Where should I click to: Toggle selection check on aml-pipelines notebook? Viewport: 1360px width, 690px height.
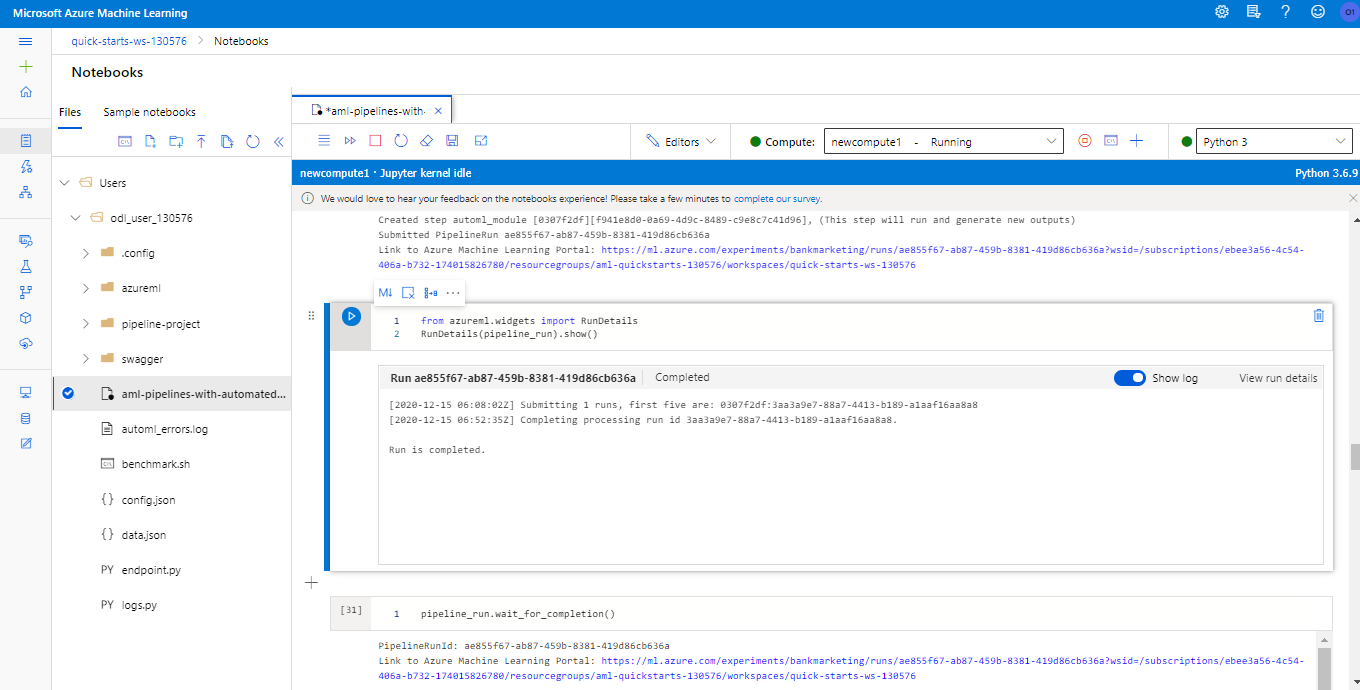[x=68, y=393]
